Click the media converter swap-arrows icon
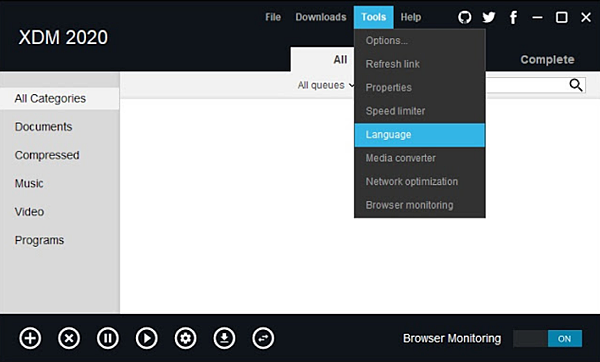This screenshot has width=600, height=362. (263, 338)
